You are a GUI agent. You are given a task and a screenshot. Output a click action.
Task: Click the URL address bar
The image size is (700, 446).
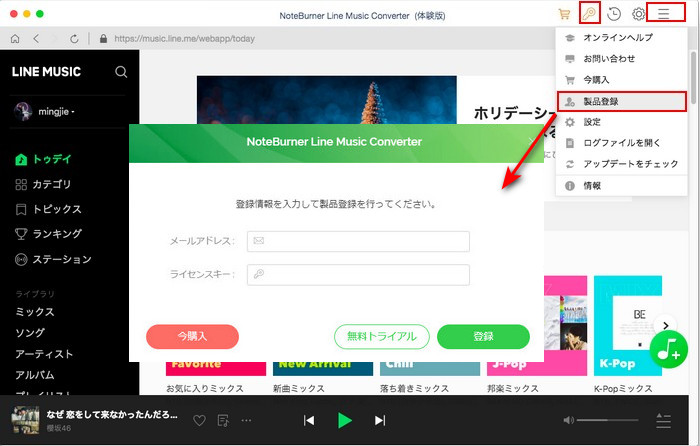[185, 39]
